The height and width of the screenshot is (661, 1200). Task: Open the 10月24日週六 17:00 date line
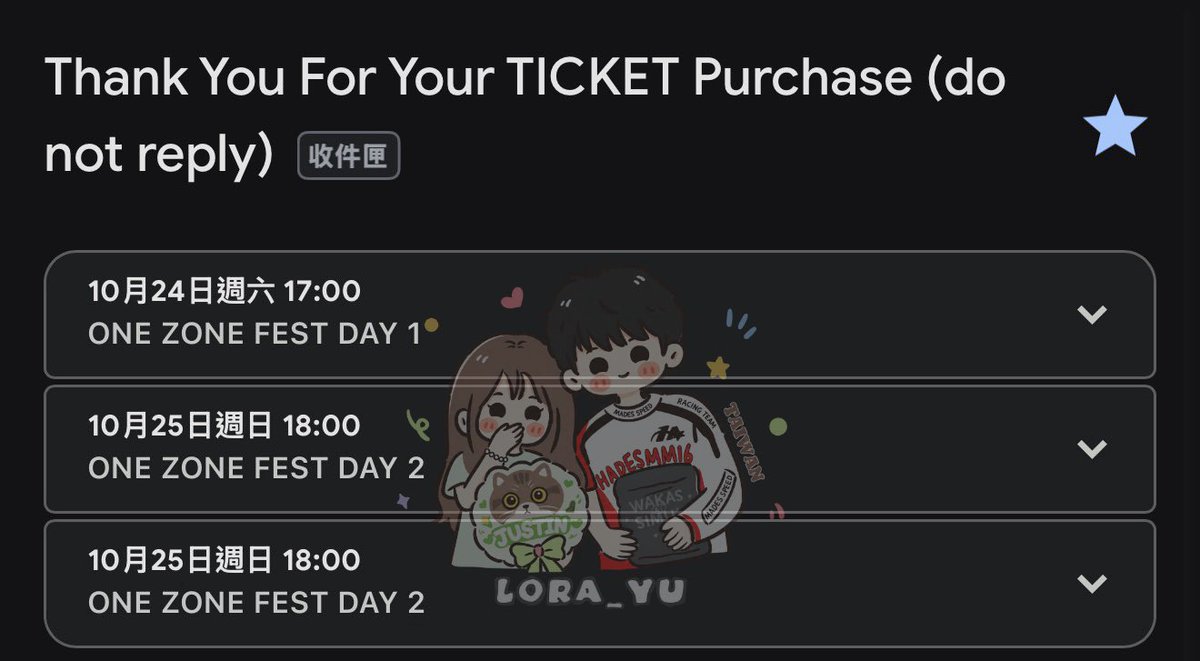point(224,292)
